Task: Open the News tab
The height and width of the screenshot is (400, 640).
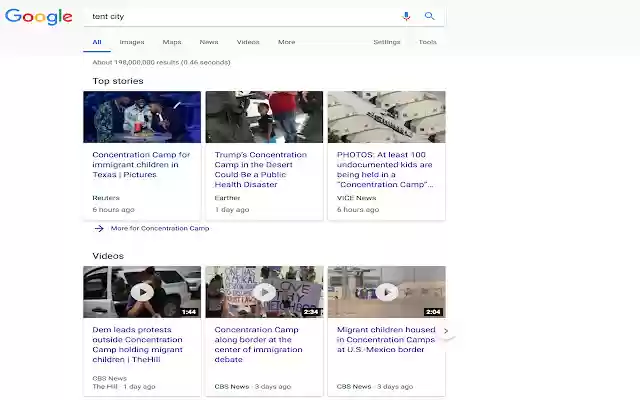Action: (209, 42)
